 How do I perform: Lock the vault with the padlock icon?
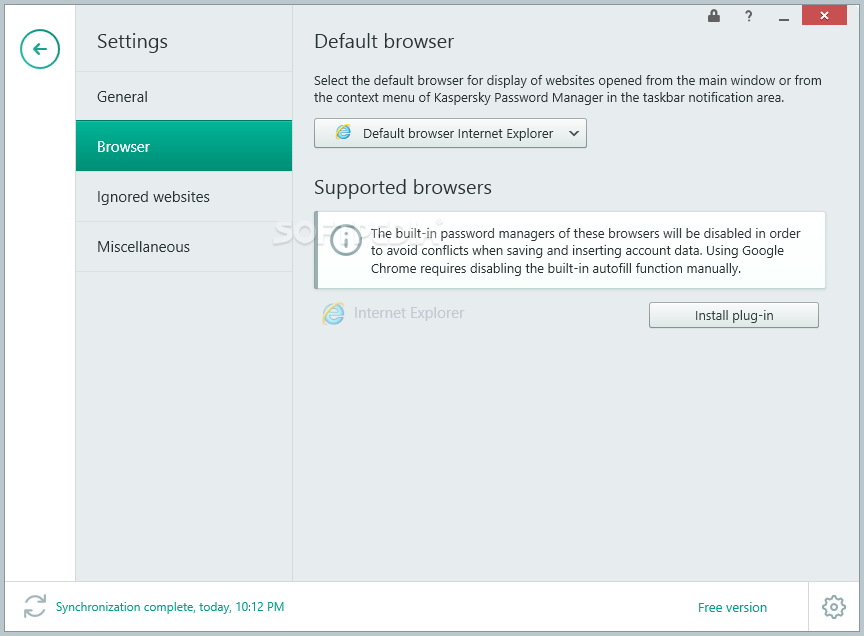click(714, 15)
